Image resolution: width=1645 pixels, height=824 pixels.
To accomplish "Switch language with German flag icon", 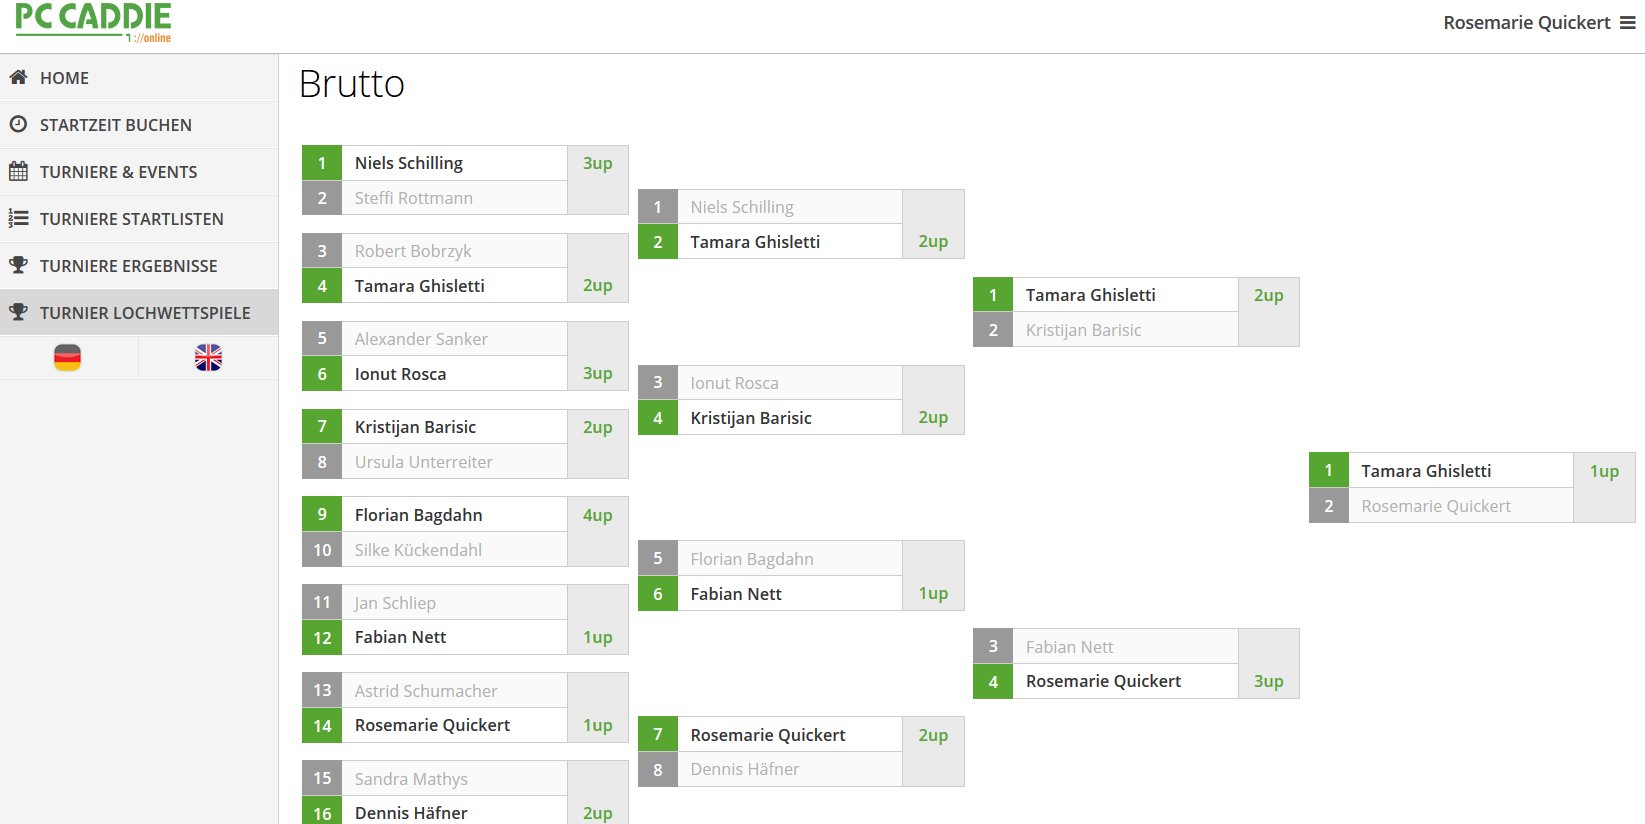I will (x=67, y=358).
